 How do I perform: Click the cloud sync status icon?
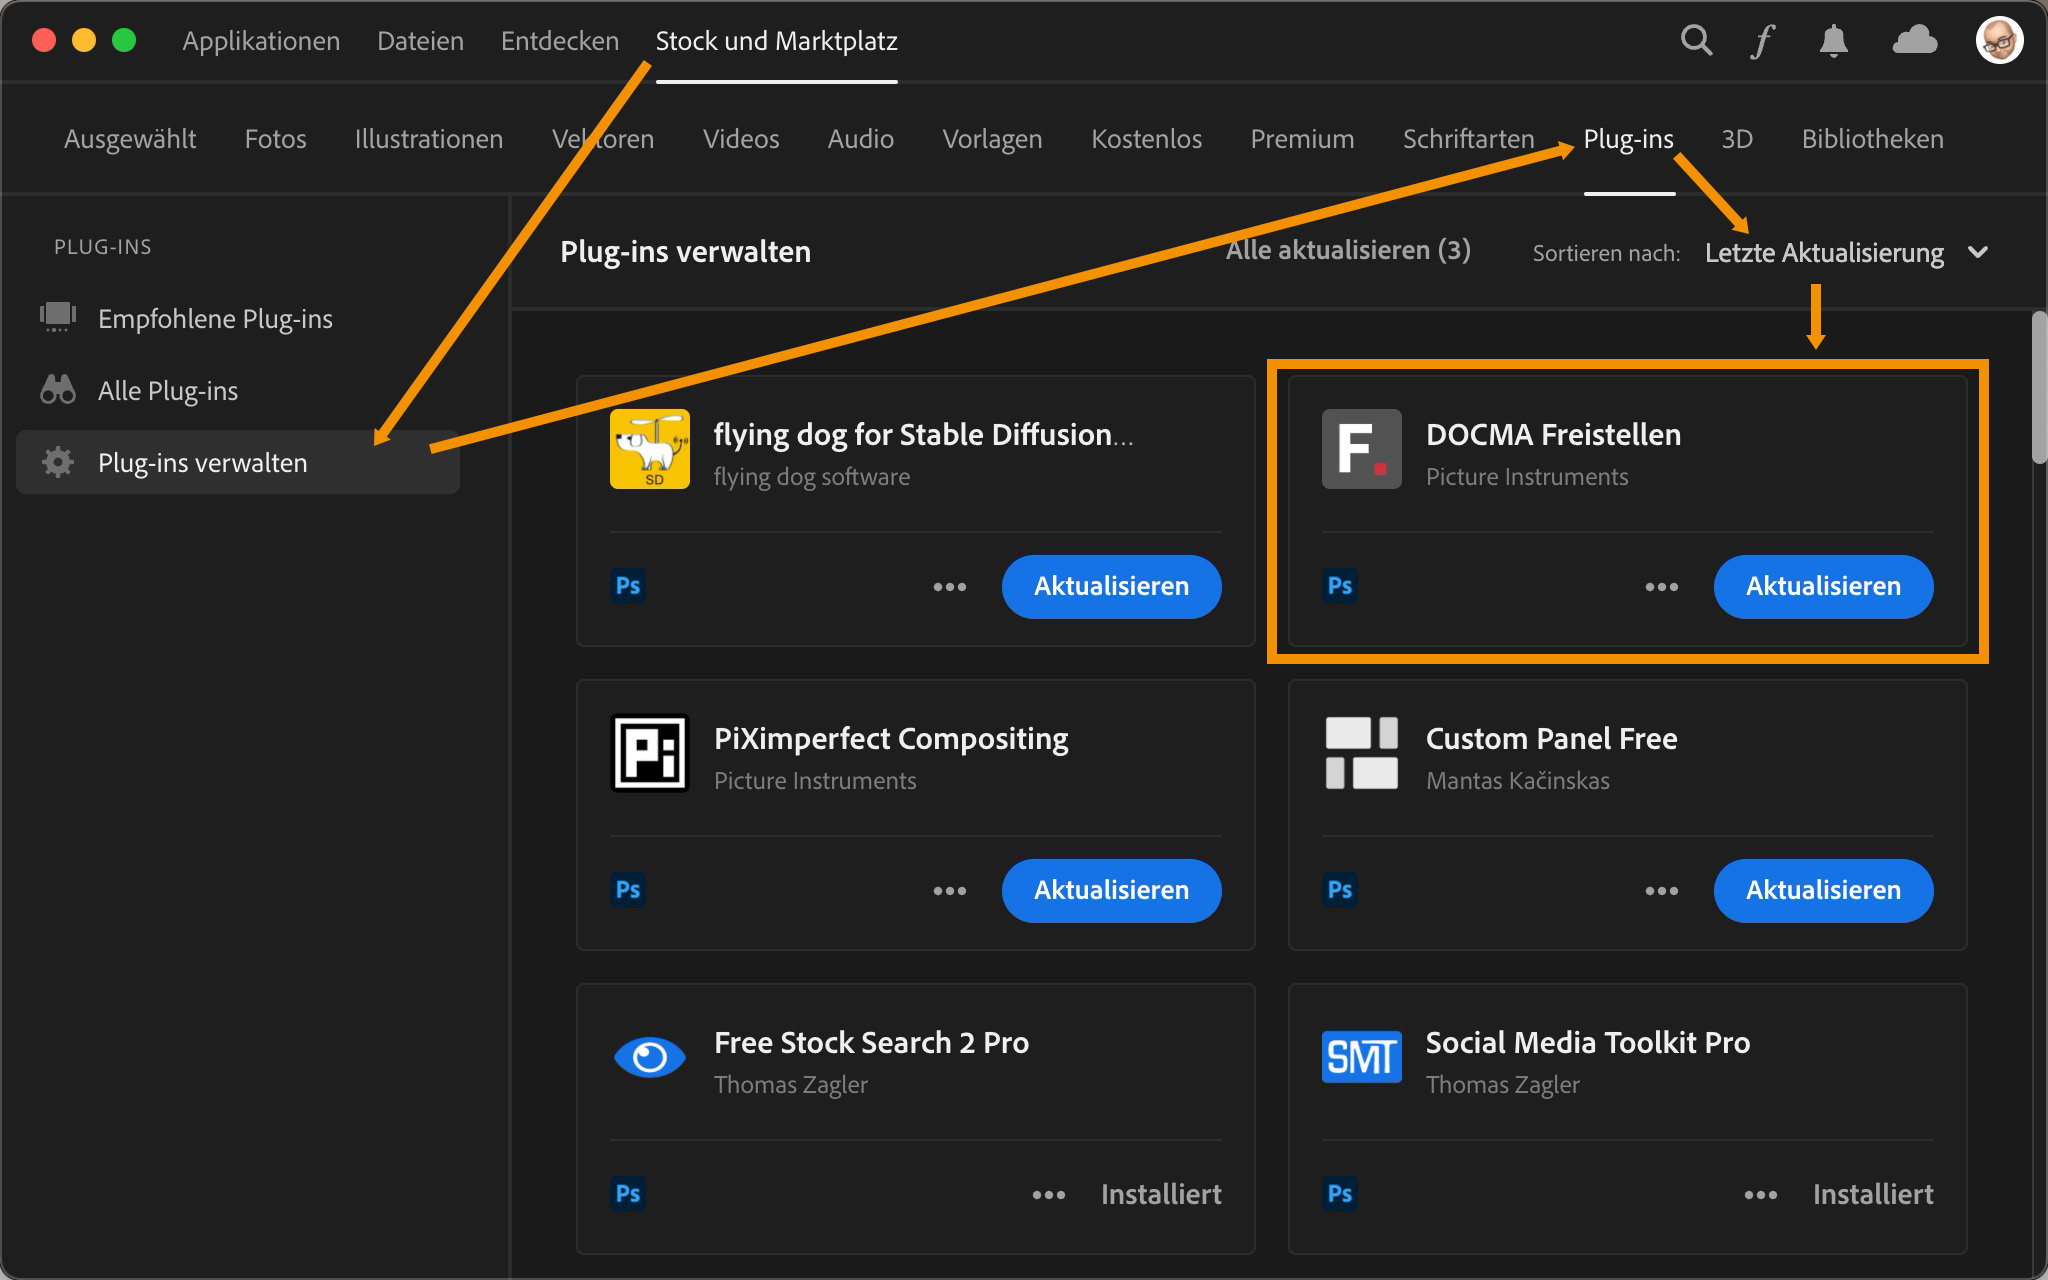click(1914, 41)
